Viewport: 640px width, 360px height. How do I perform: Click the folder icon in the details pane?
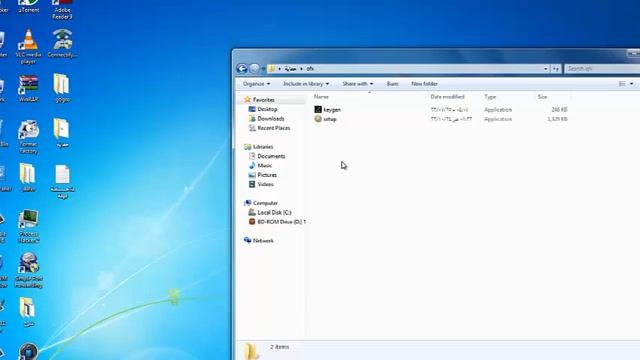[251, 351]
